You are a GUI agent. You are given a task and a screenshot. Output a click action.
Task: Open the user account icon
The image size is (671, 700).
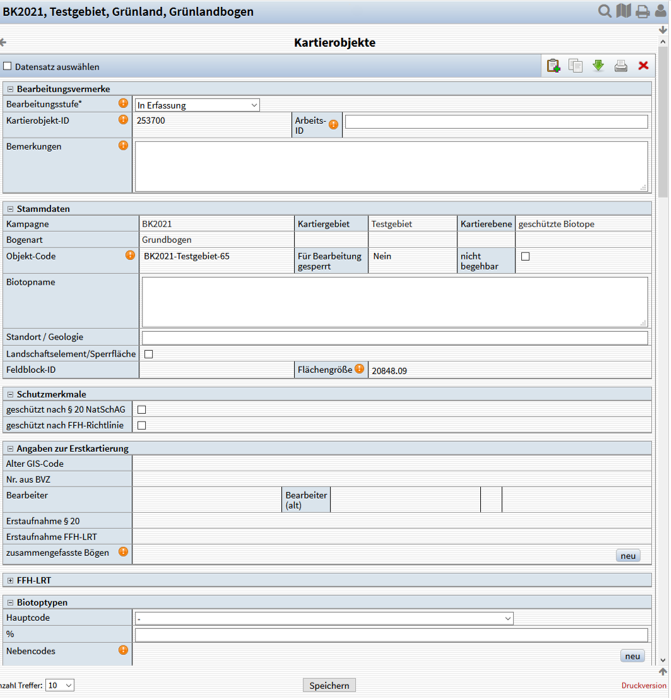pos(661,11)
